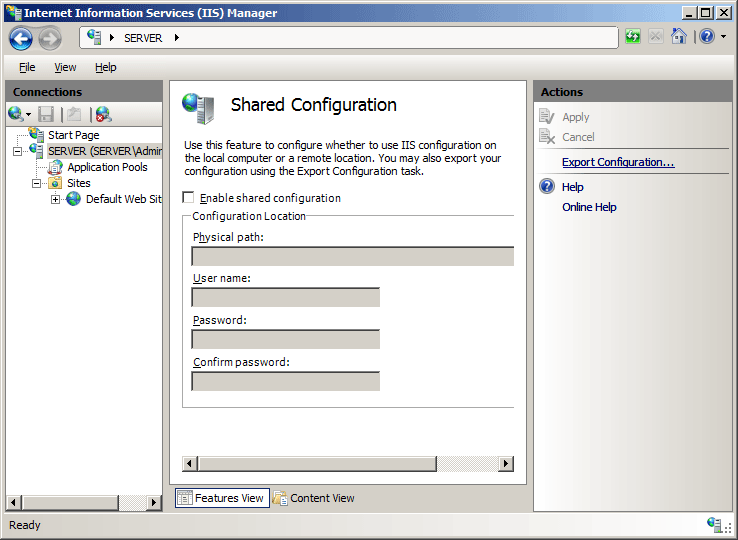Go to Home via house icon

[x=678, y=36]
